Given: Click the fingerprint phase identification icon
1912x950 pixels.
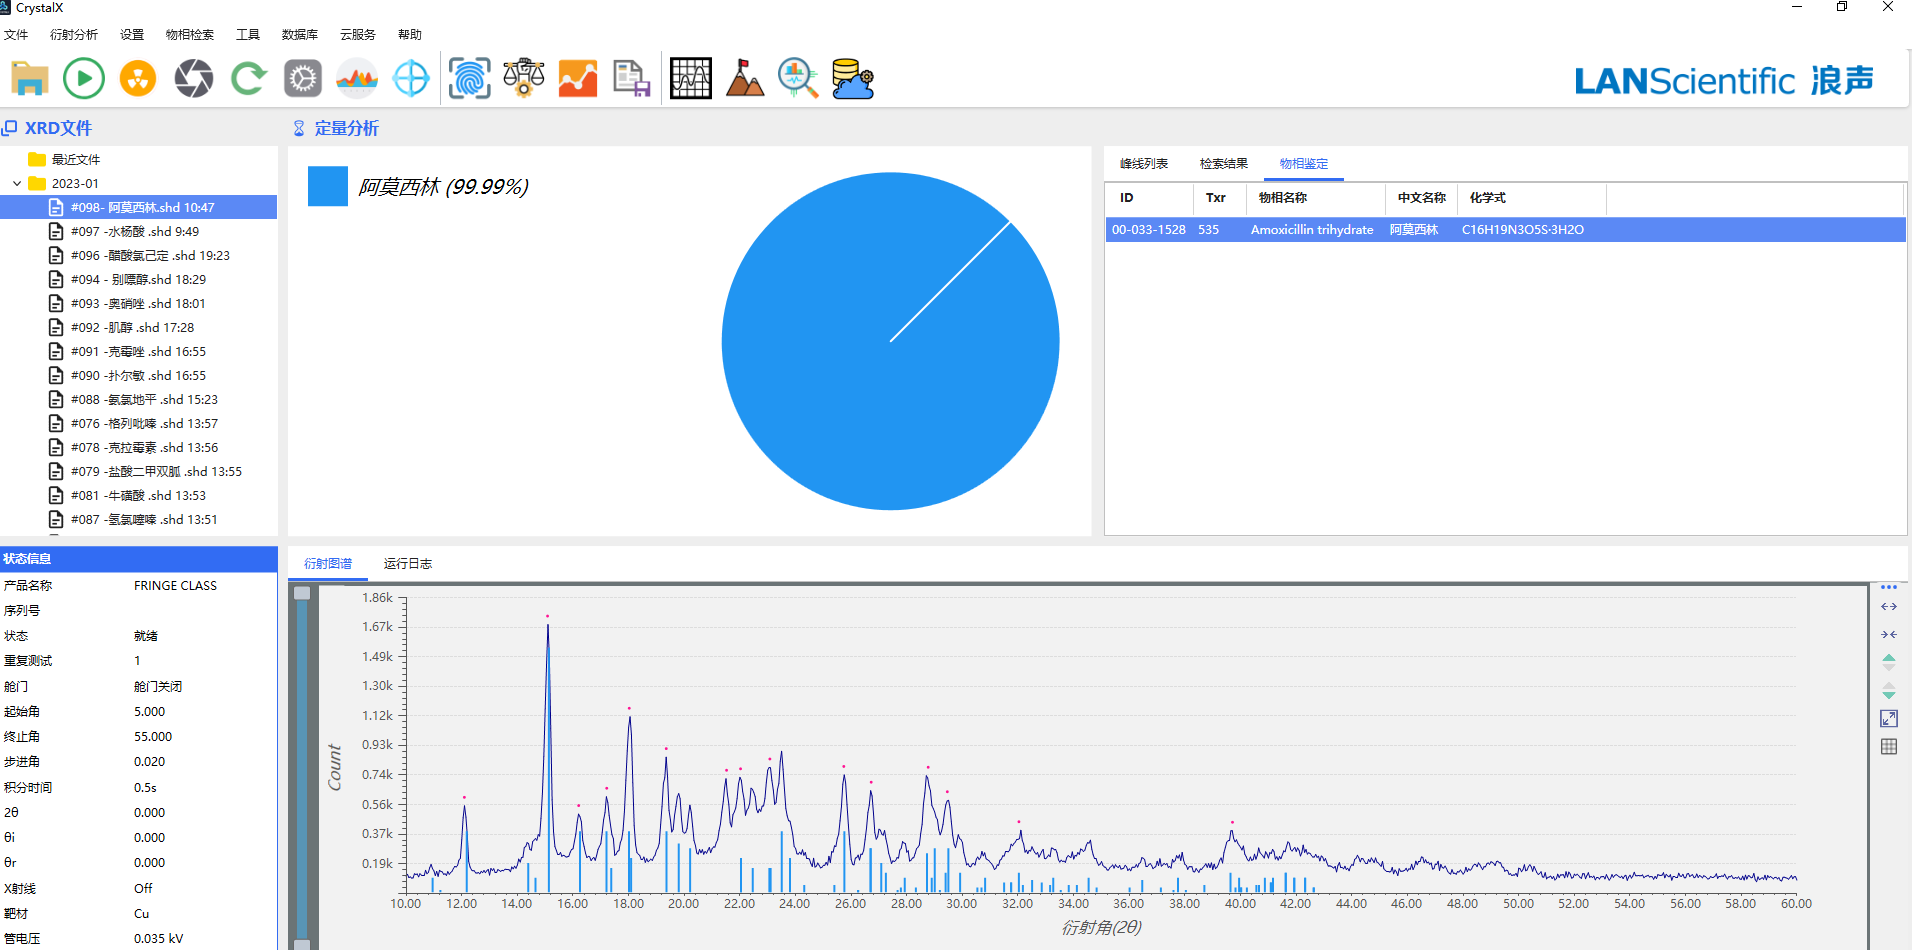Looking at the screenshot, I should coord(469,79).
